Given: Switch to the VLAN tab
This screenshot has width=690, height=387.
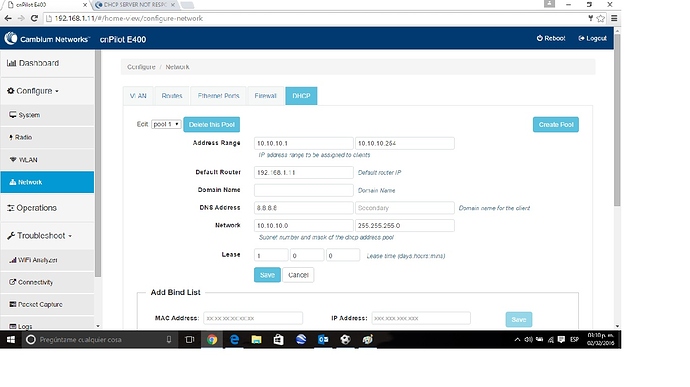Looking at the screenshot, I should click(138, 96).
